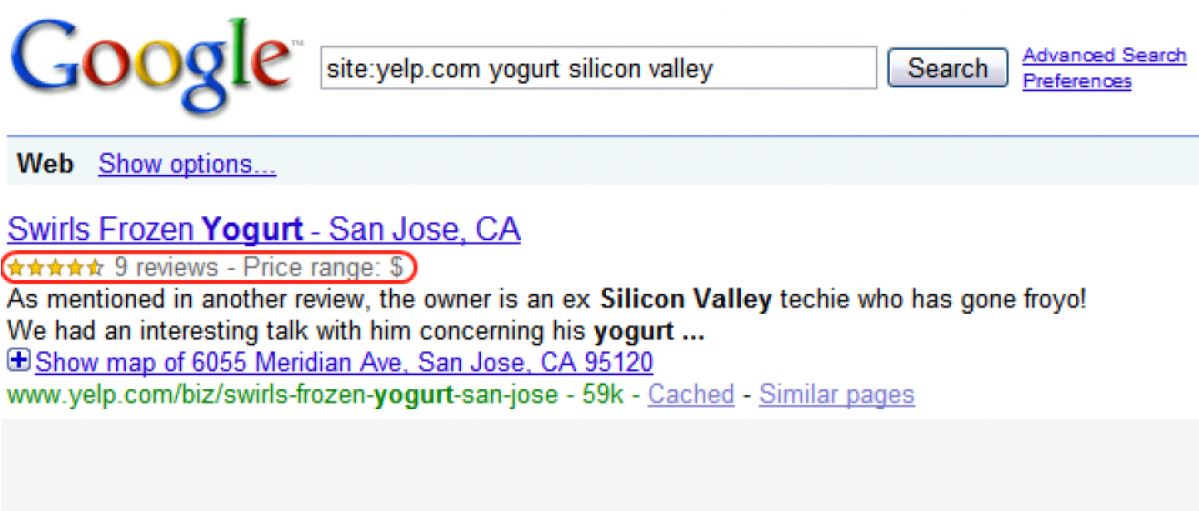Select the Web tab label
Image resolution: width=1199 pixels, height=511 pixels.
(45, 164)
